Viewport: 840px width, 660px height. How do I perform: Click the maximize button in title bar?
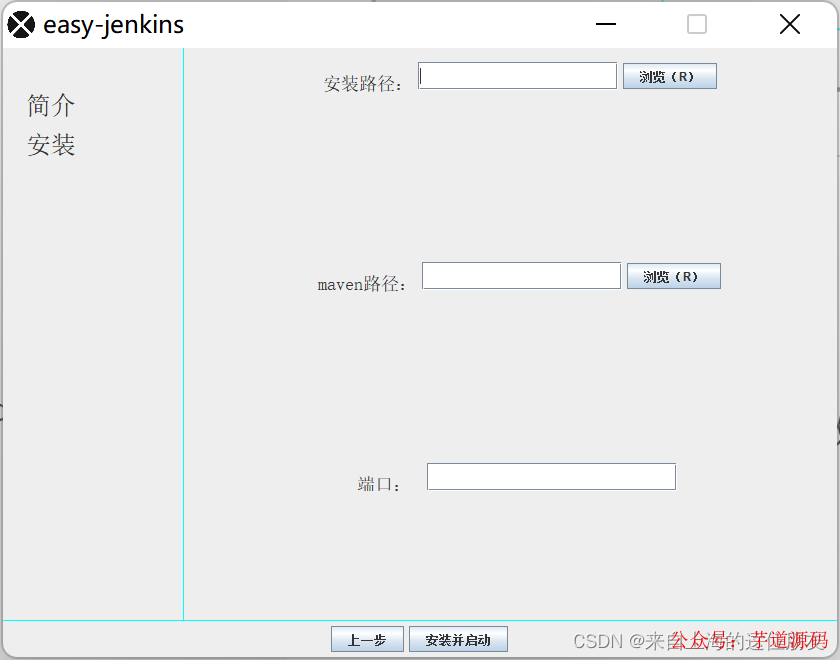696,24
